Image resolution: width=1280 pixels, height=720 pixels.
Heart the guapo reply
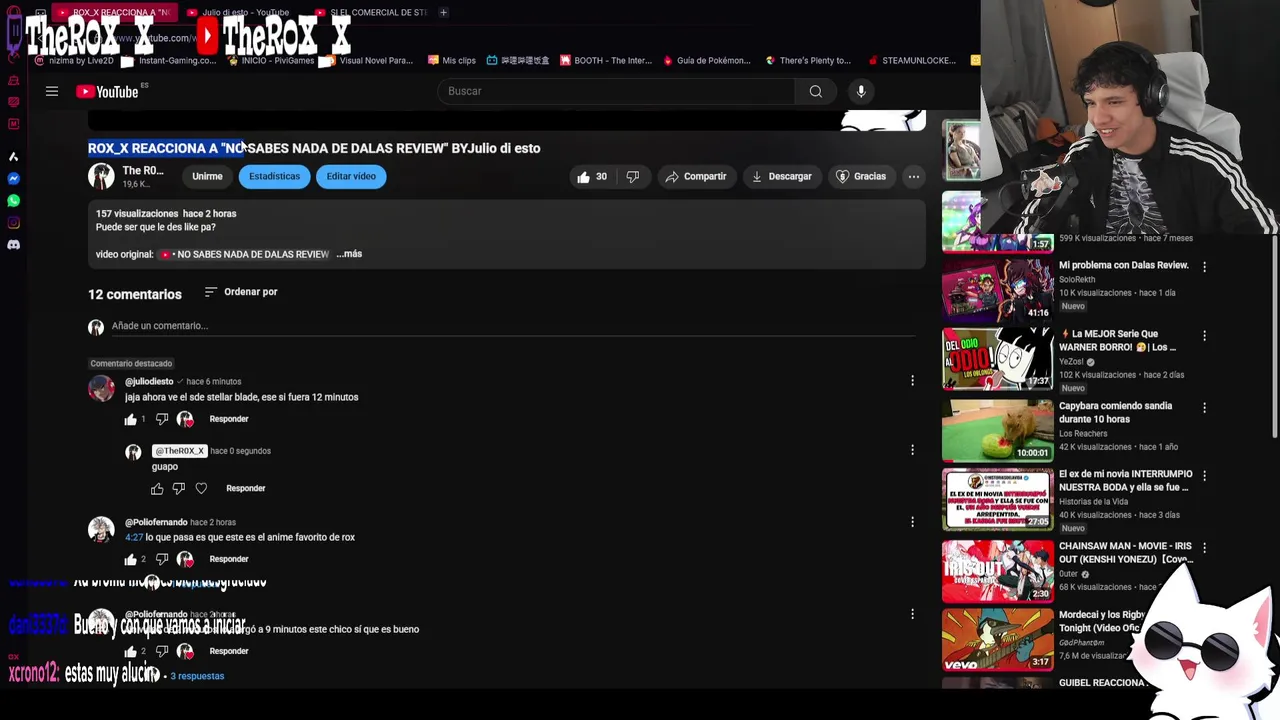tap(201, 488)
